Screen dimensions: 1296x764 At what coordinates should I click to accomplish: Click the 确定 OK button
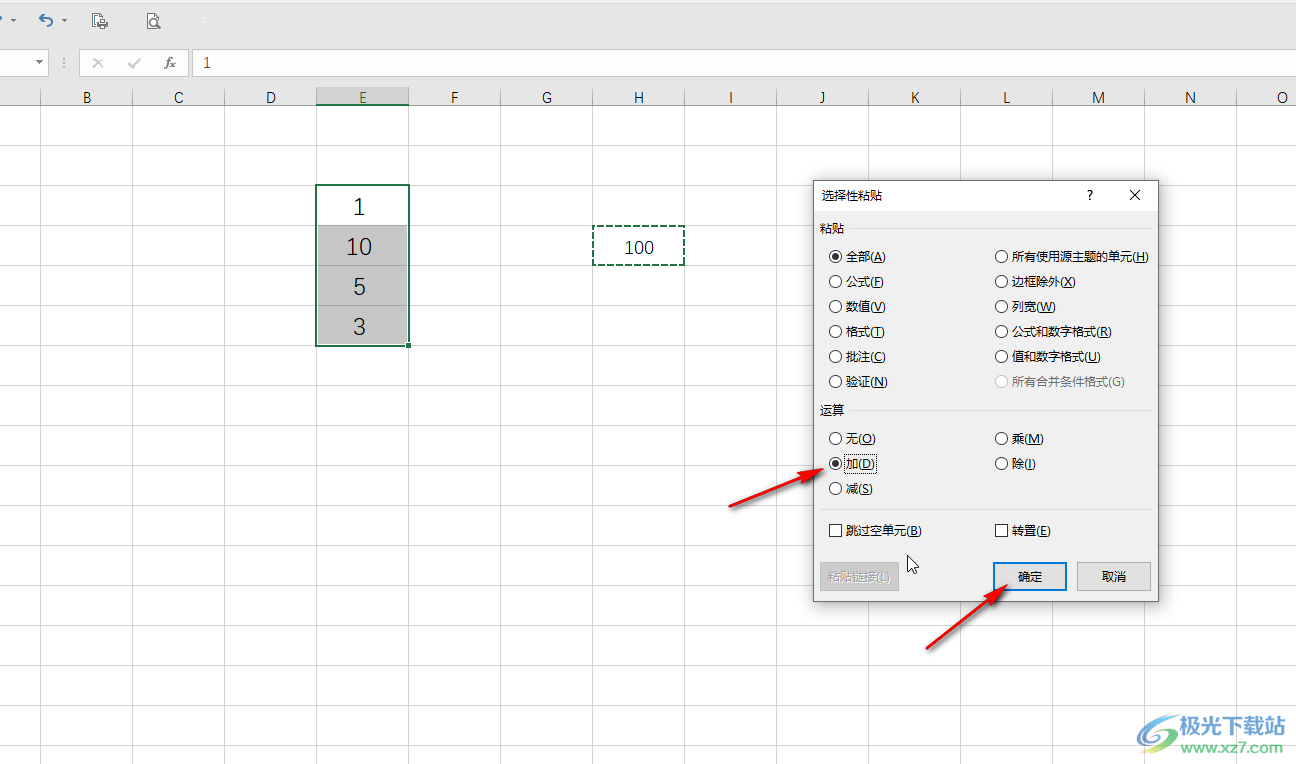(1030, 576)
